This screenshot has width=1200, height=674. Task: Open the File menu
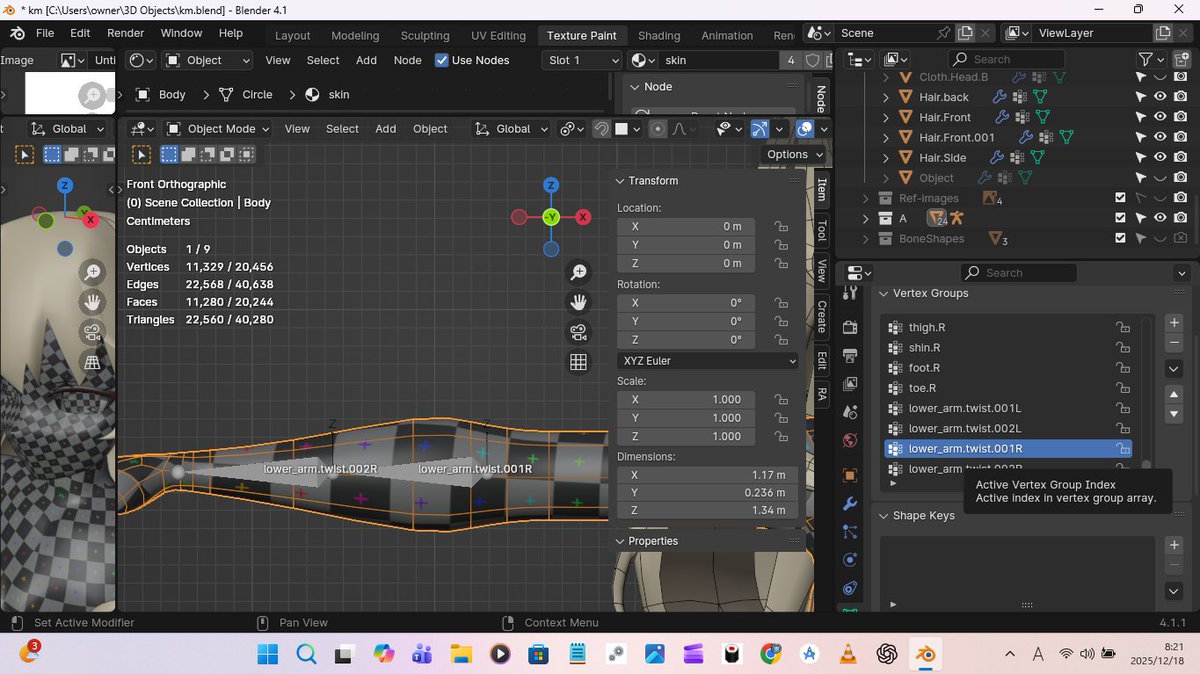tap(45, 33)
